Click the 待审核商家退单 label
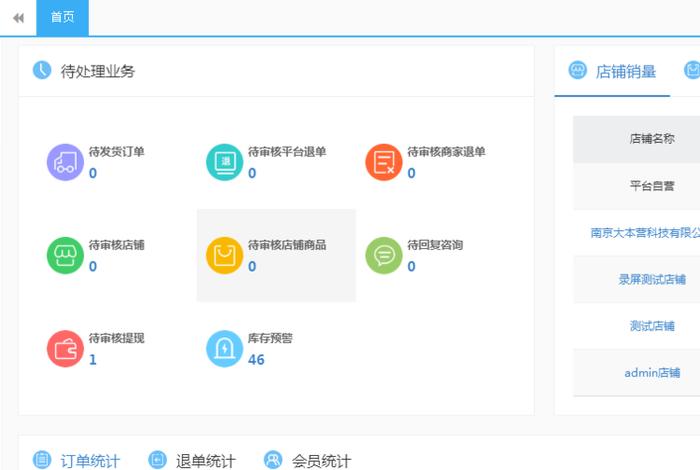This screenshot has height=470, width=700. (446, 152)
